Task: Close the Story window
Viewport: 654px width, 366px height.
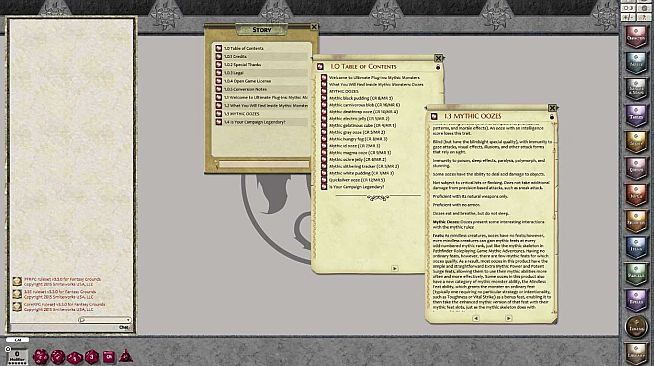Action: [314, 27]
